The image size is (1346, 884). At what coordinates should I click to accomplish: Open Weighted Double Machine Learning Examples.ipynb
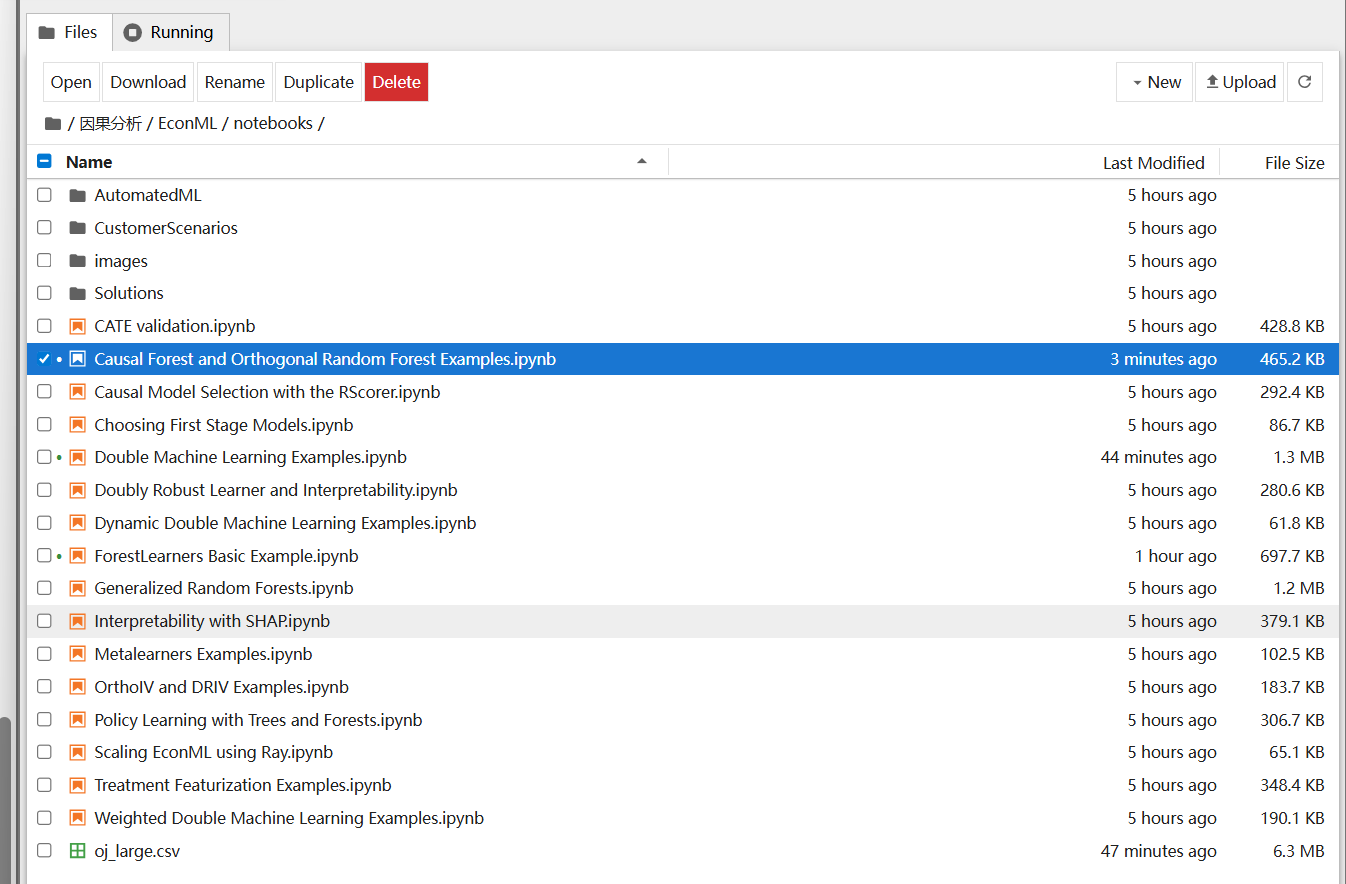(x=289, y=818)
